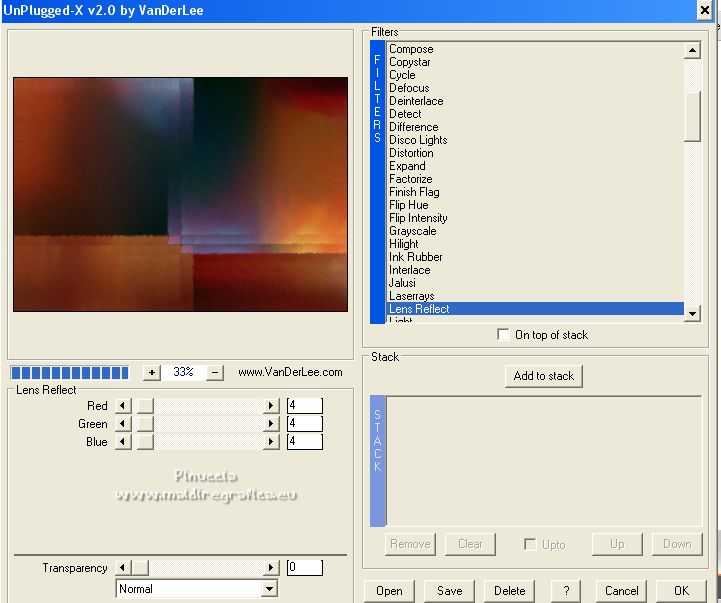Focus the Blue value field

(x=304, y=442)
